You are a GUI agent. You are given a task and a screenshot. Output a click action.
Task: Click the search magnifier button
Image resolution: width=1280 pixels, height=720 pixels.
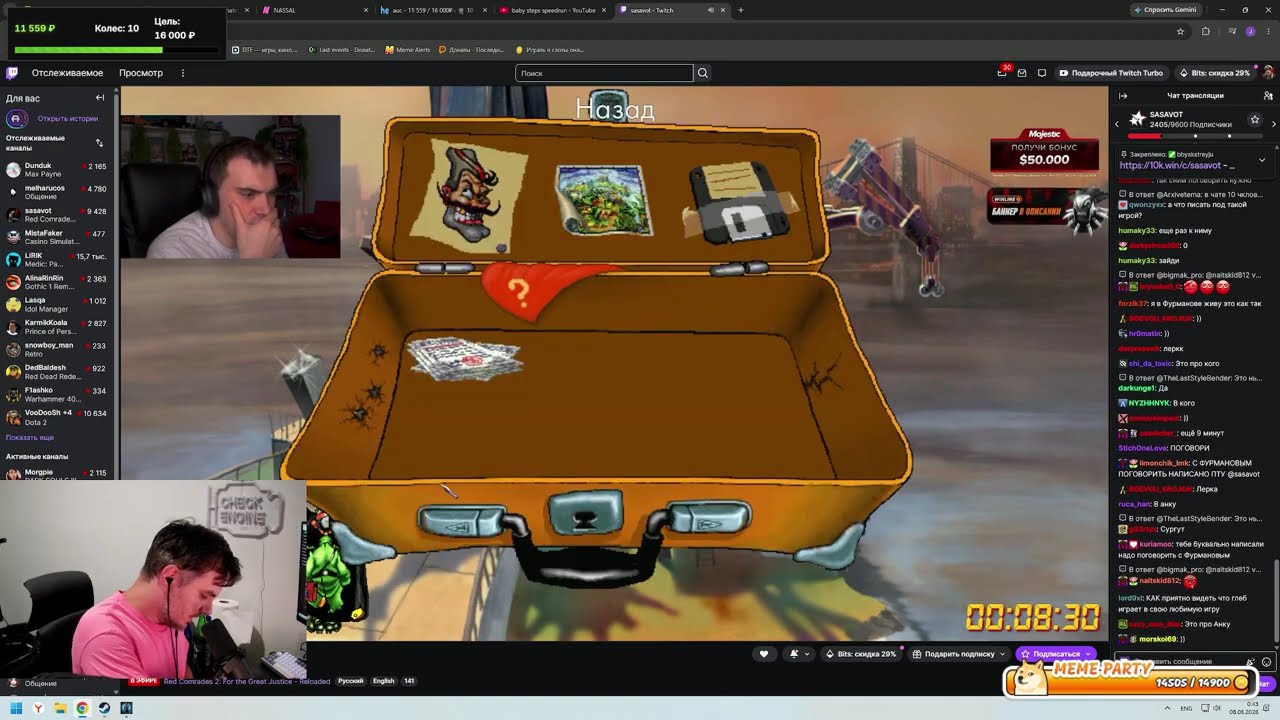703,73
